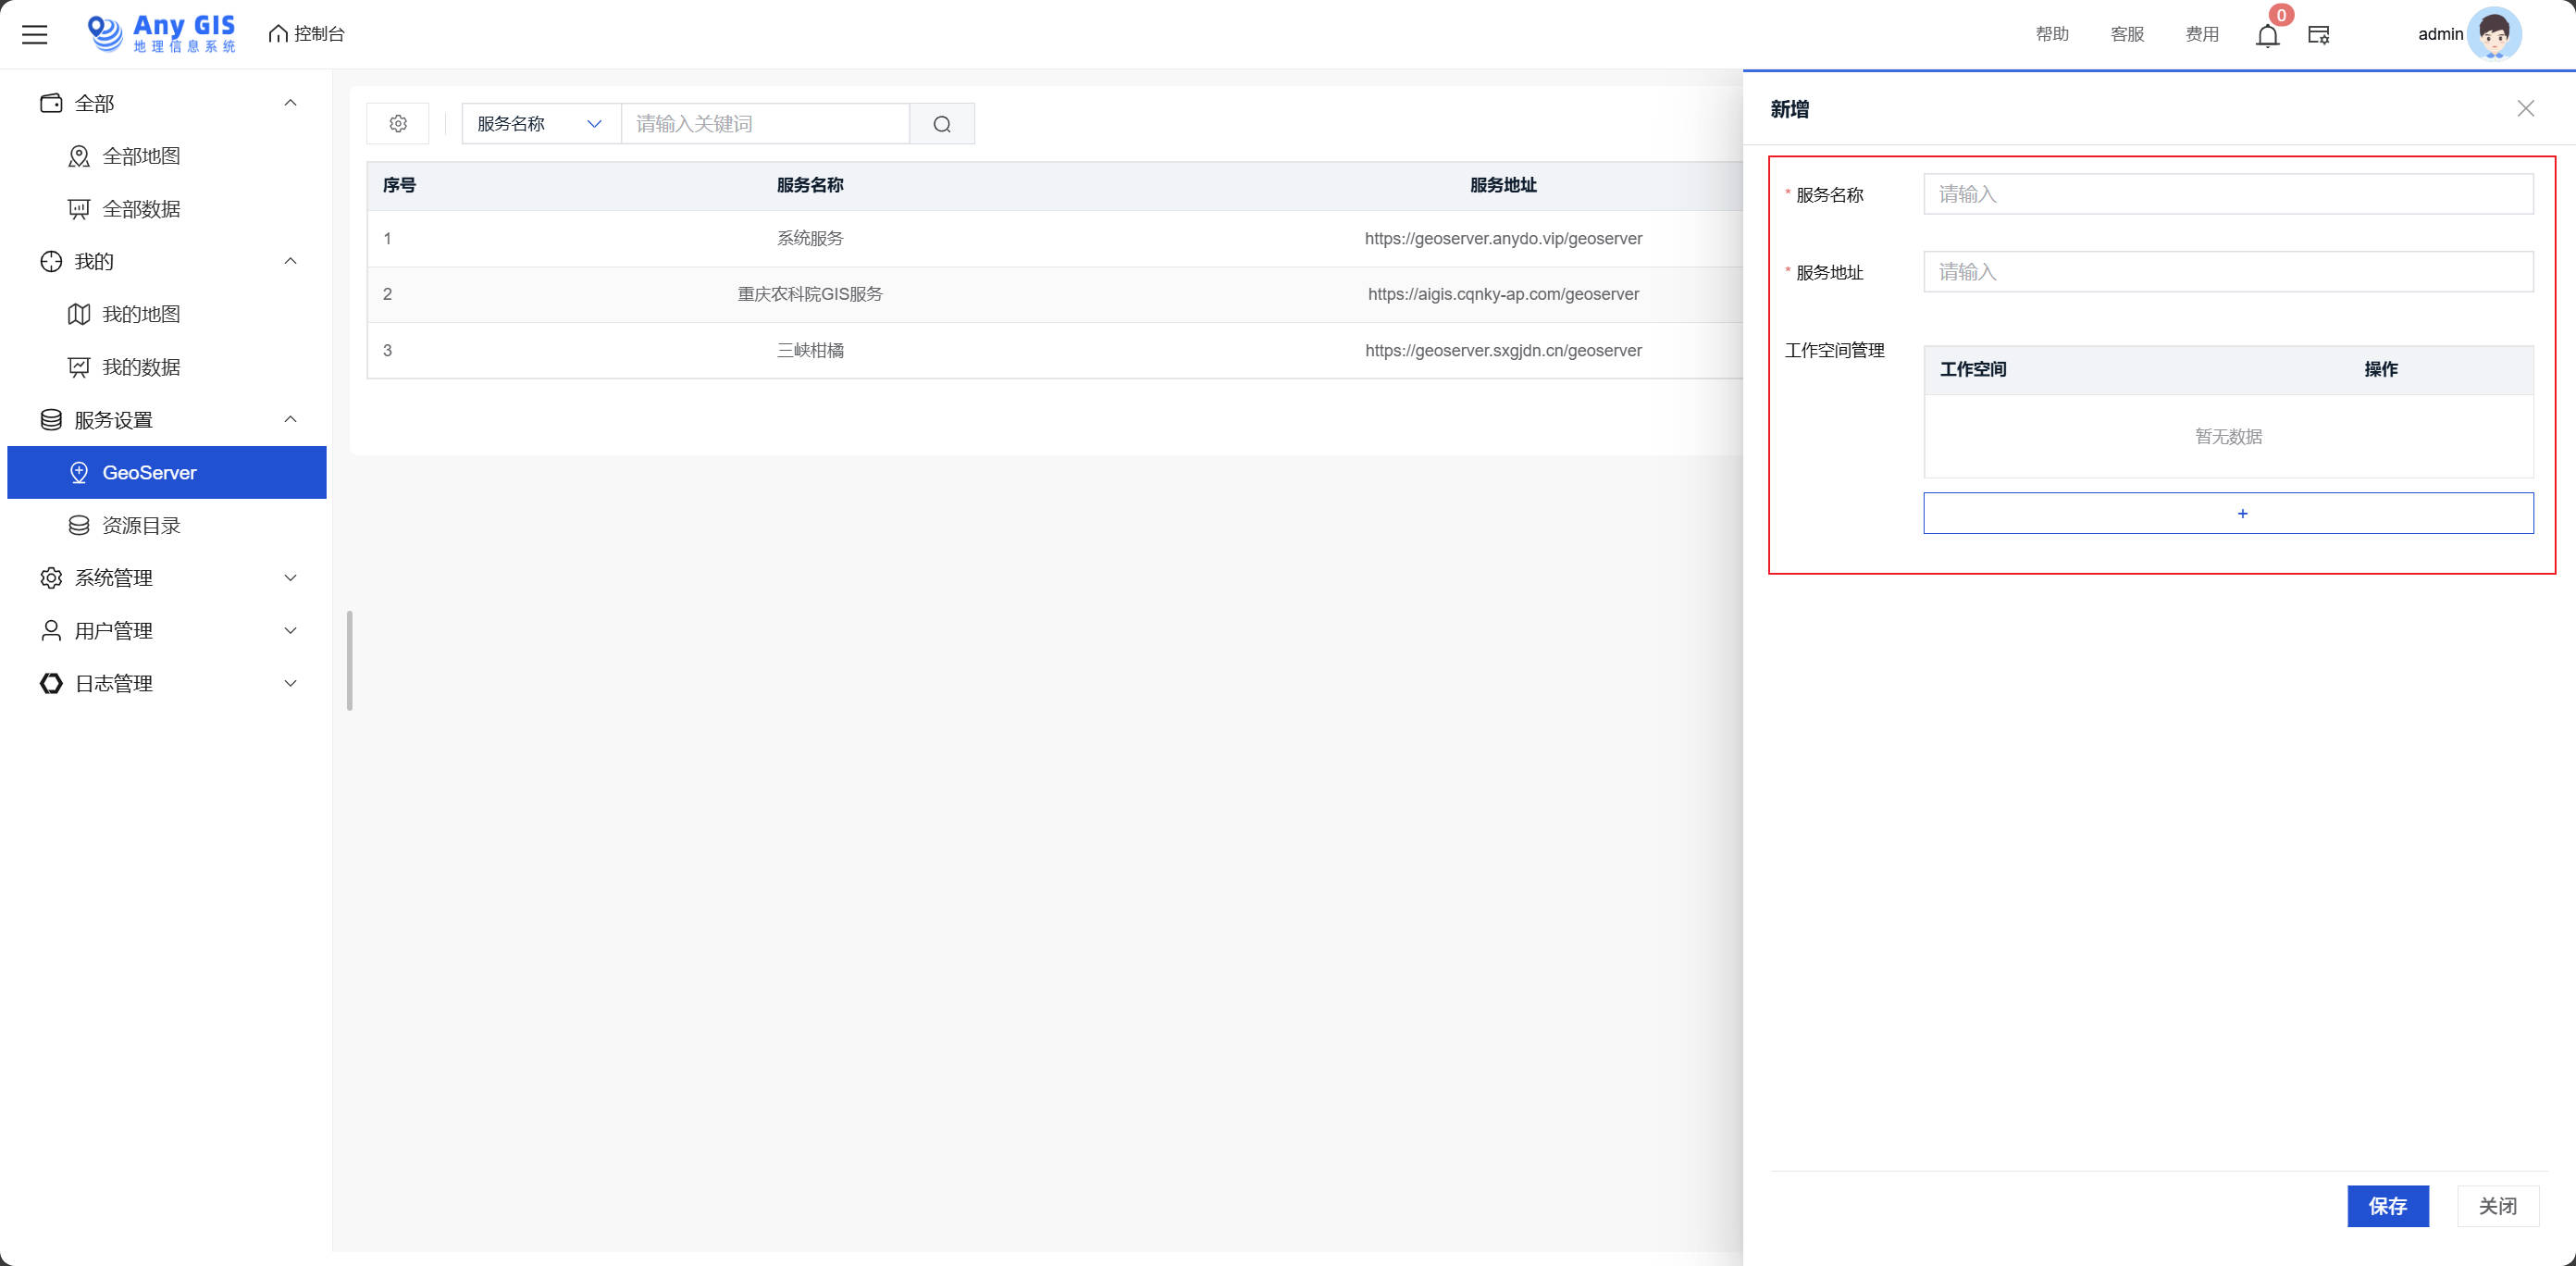The image size is (2576, 1266).
Task: Click the admin avatar picture
Action: coord(2493,34)
